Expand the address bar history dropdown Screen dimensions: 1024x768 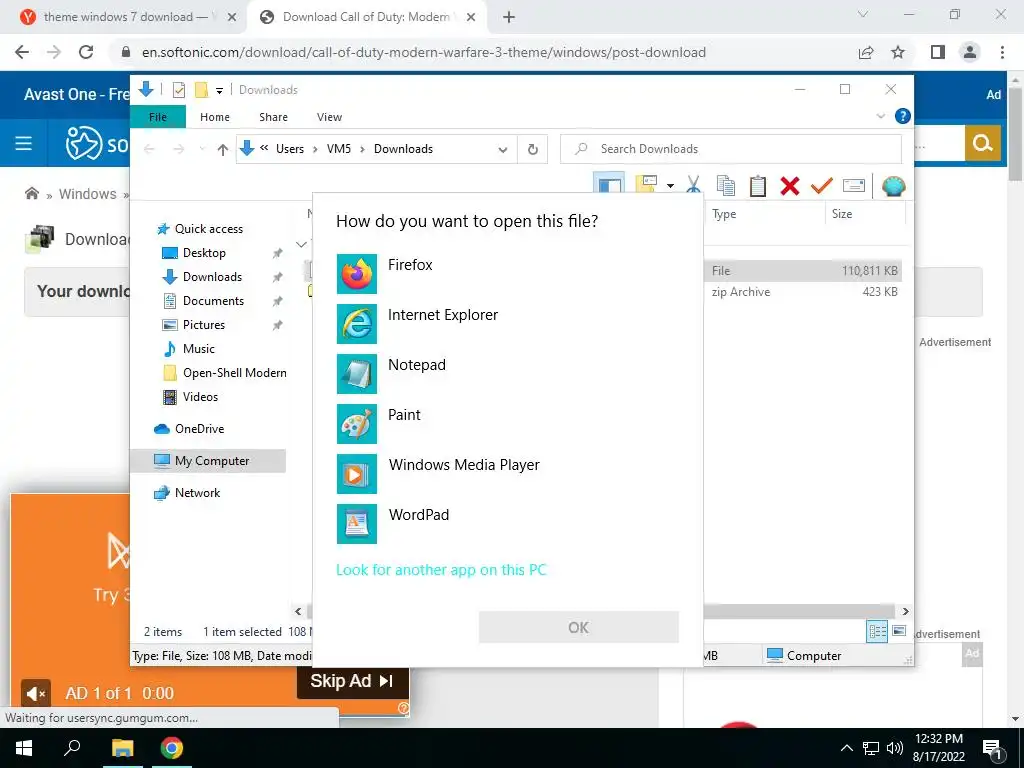(x=503, y=150)
